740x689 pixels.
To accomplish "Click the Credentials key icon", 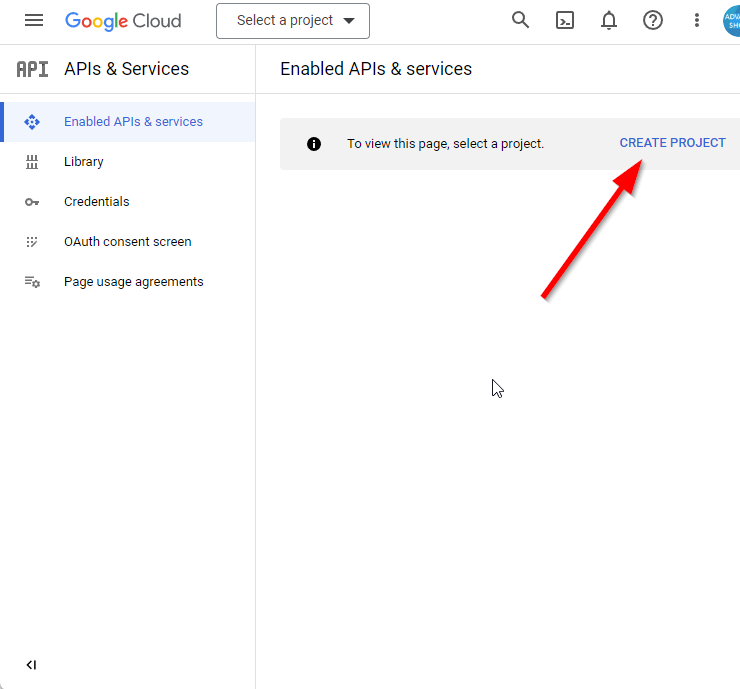I will [32, 202].
